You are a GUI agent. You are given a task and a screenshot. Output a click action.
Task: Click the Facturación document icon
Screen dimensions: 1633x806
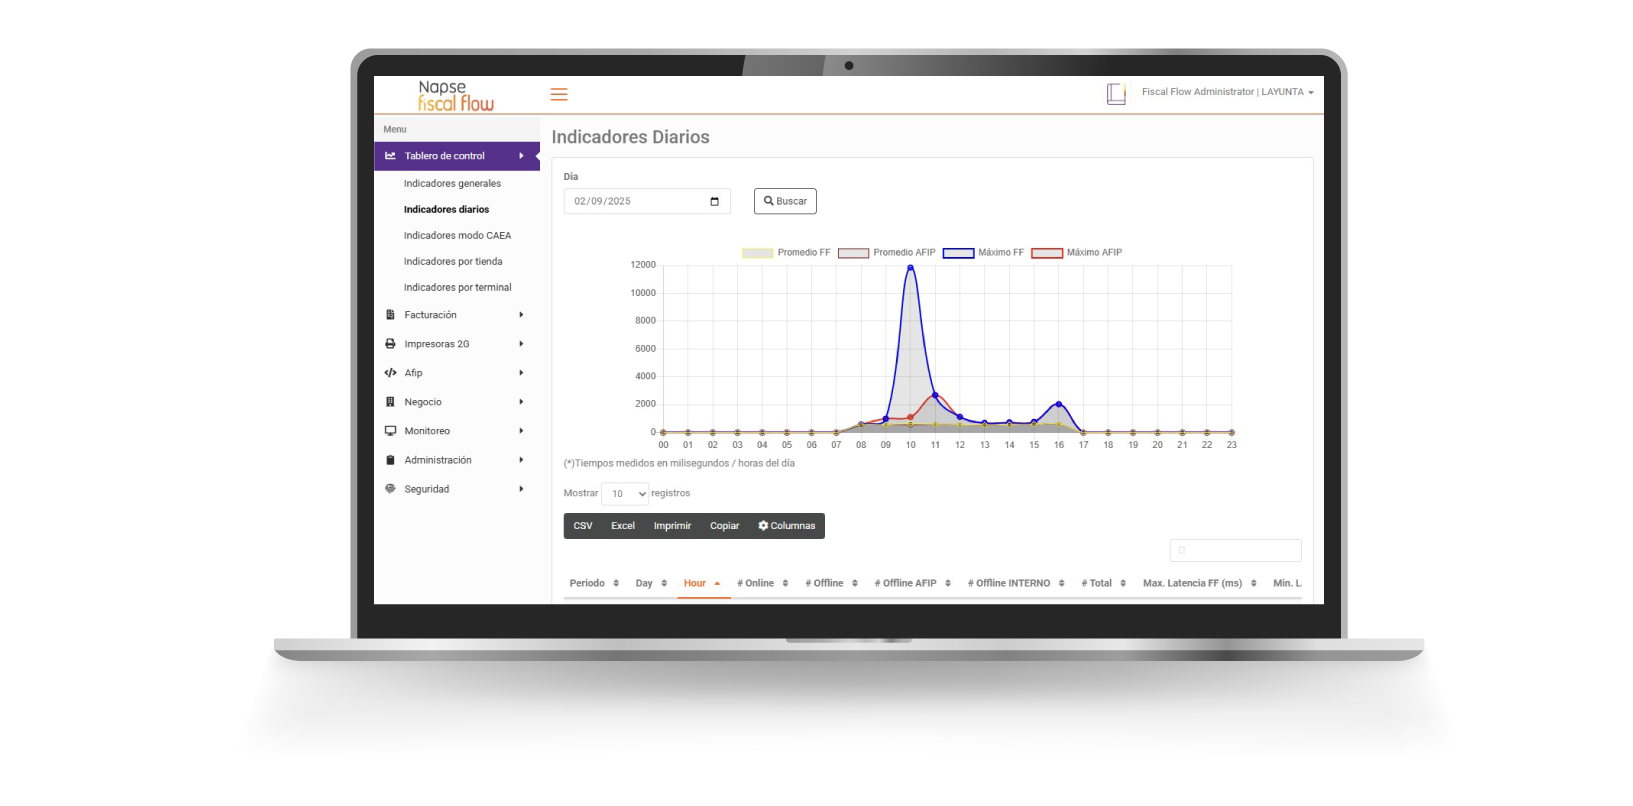pos(390,315)
